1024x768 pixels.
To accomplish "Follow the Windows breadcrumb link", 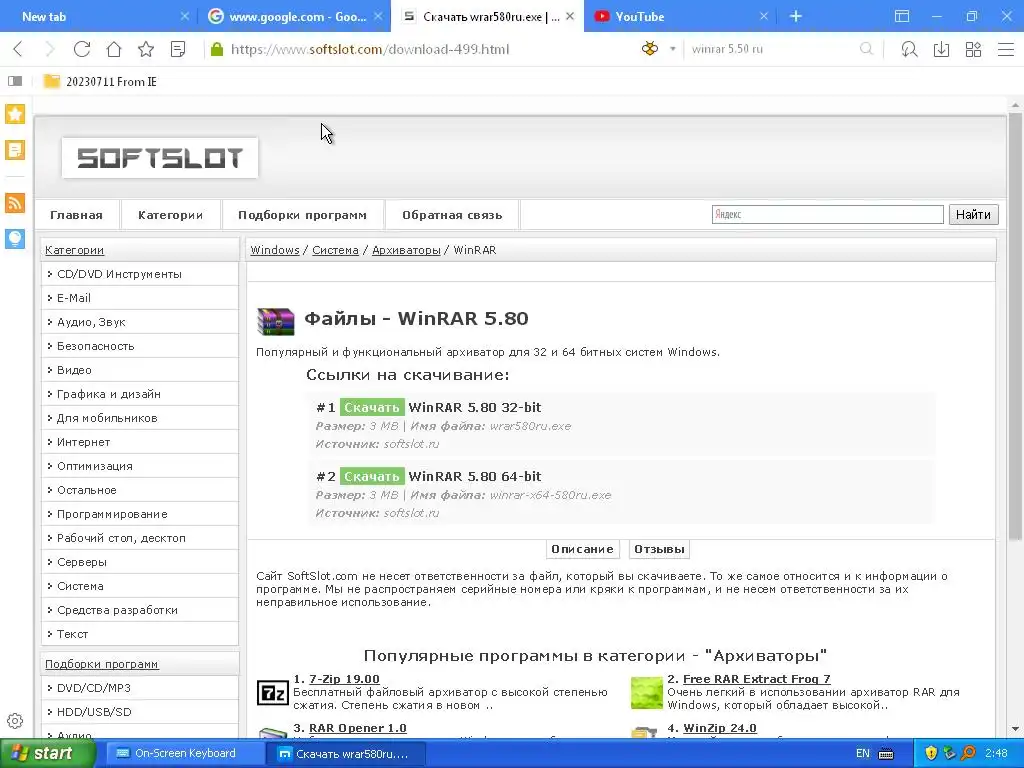I will [x=274, y=250].
